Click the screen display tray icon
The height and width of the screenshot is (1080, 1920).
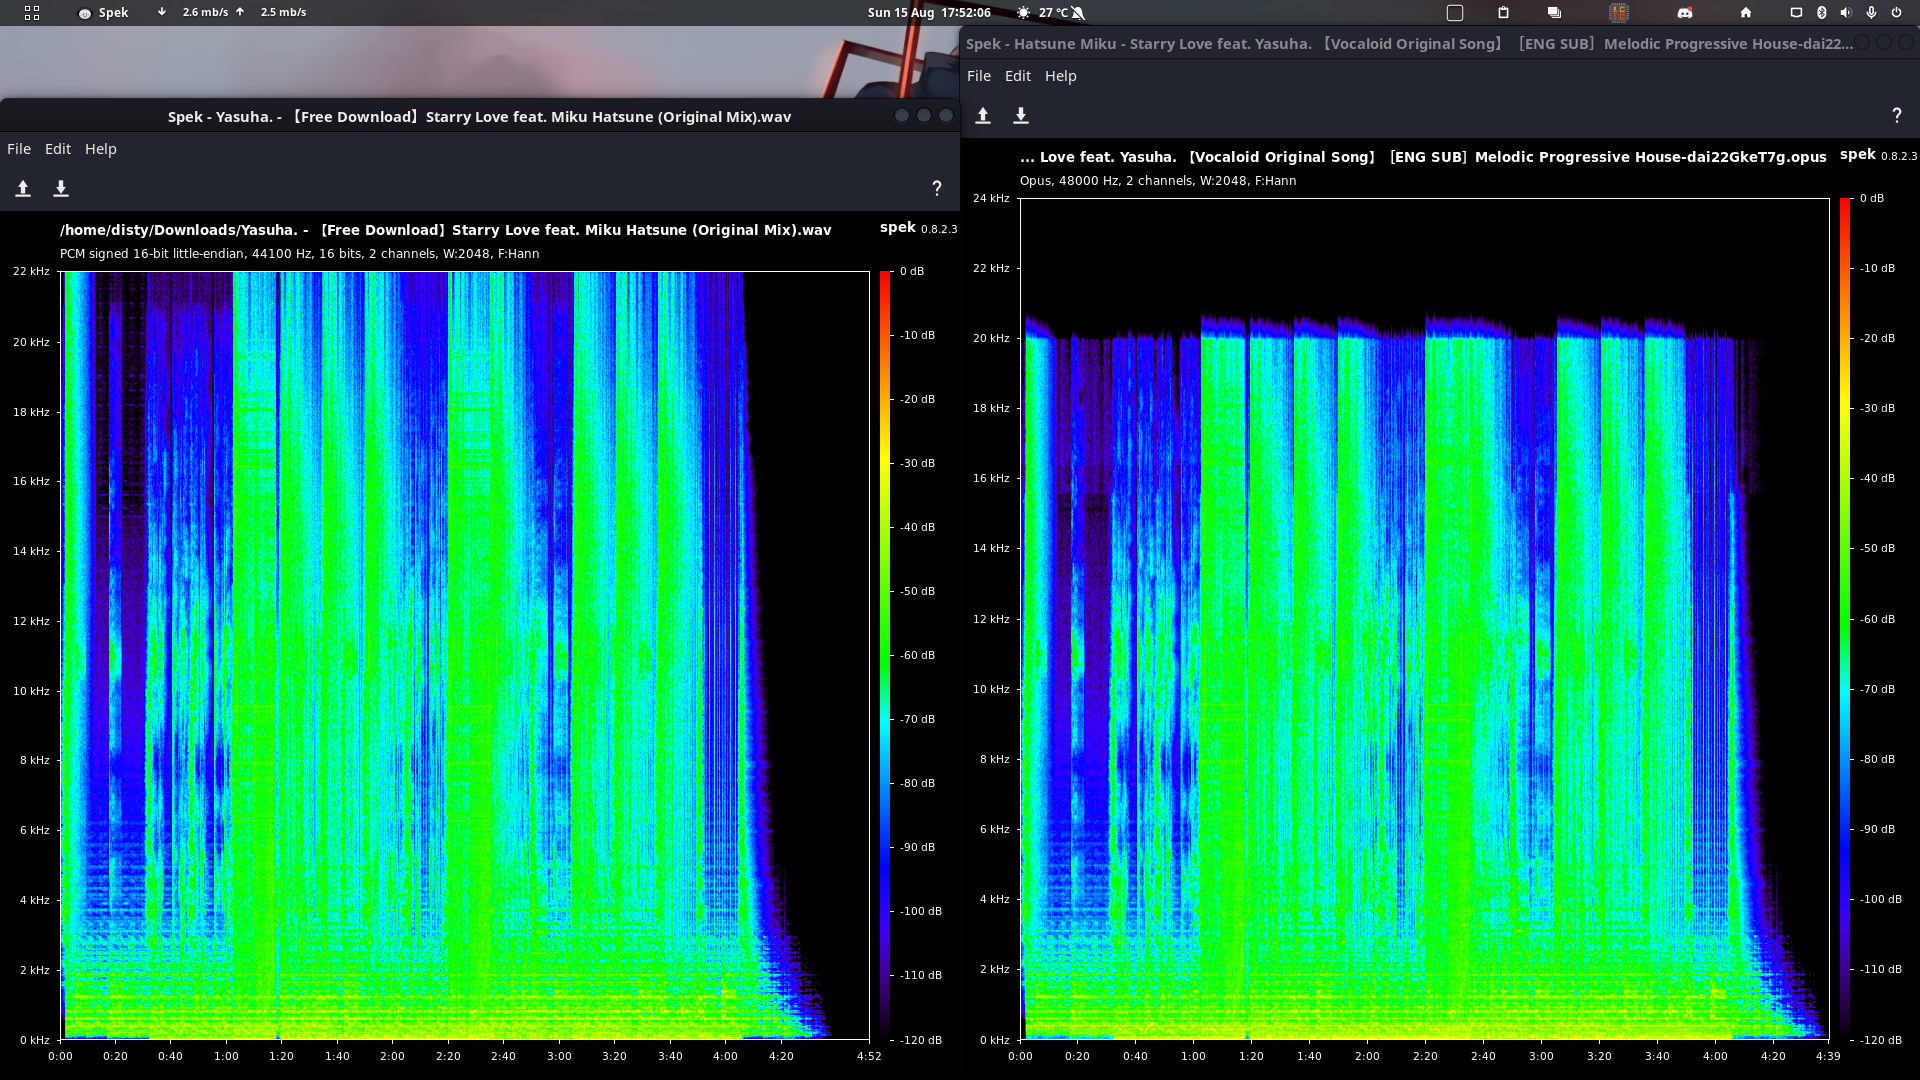coord(1796,13)
